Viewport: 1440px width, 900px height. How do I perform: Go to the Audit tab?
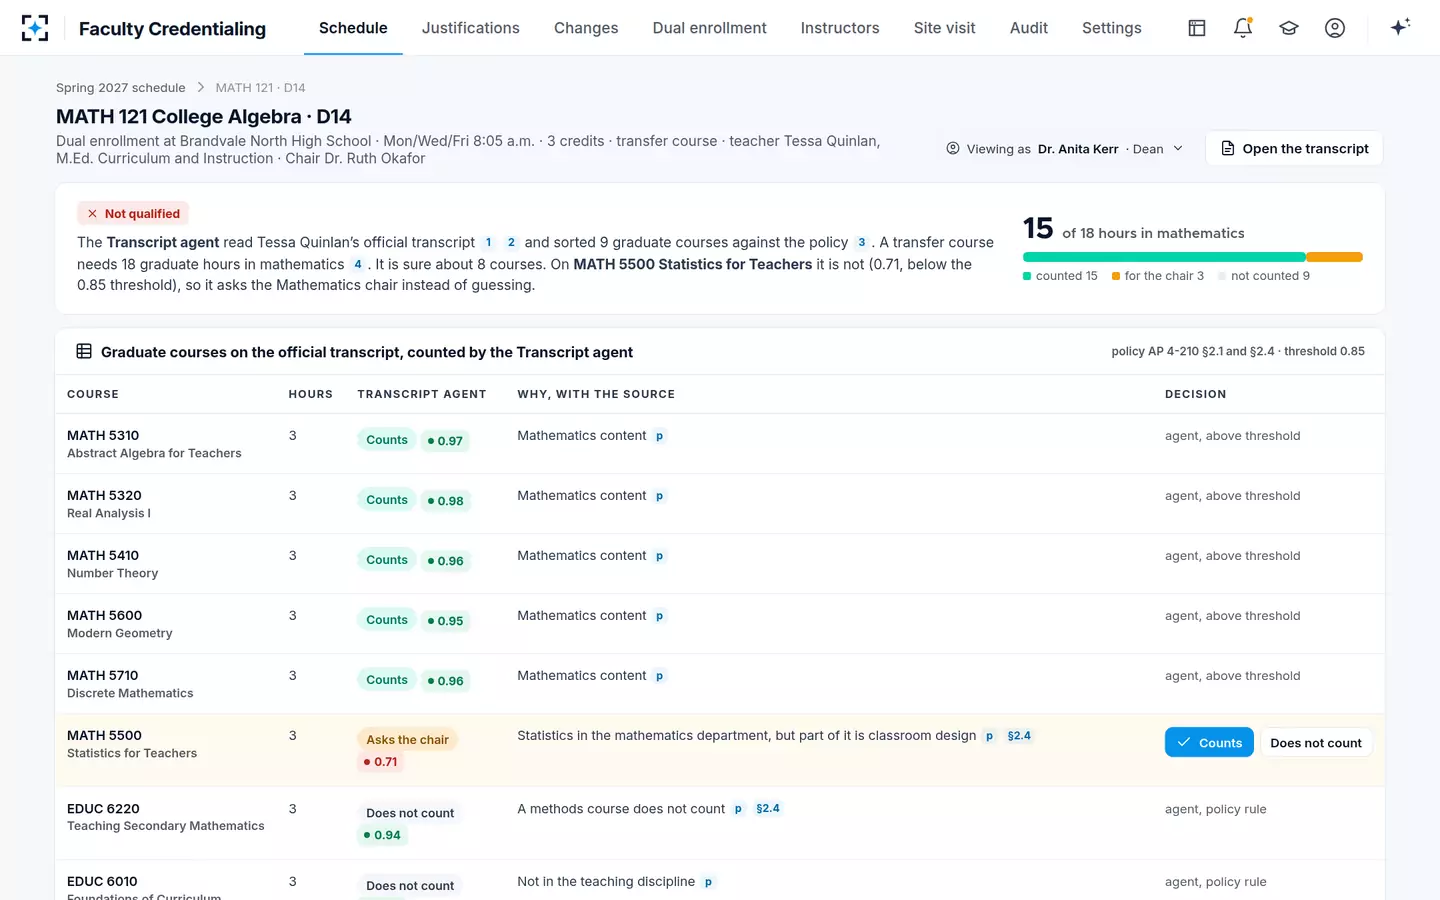1029,28
